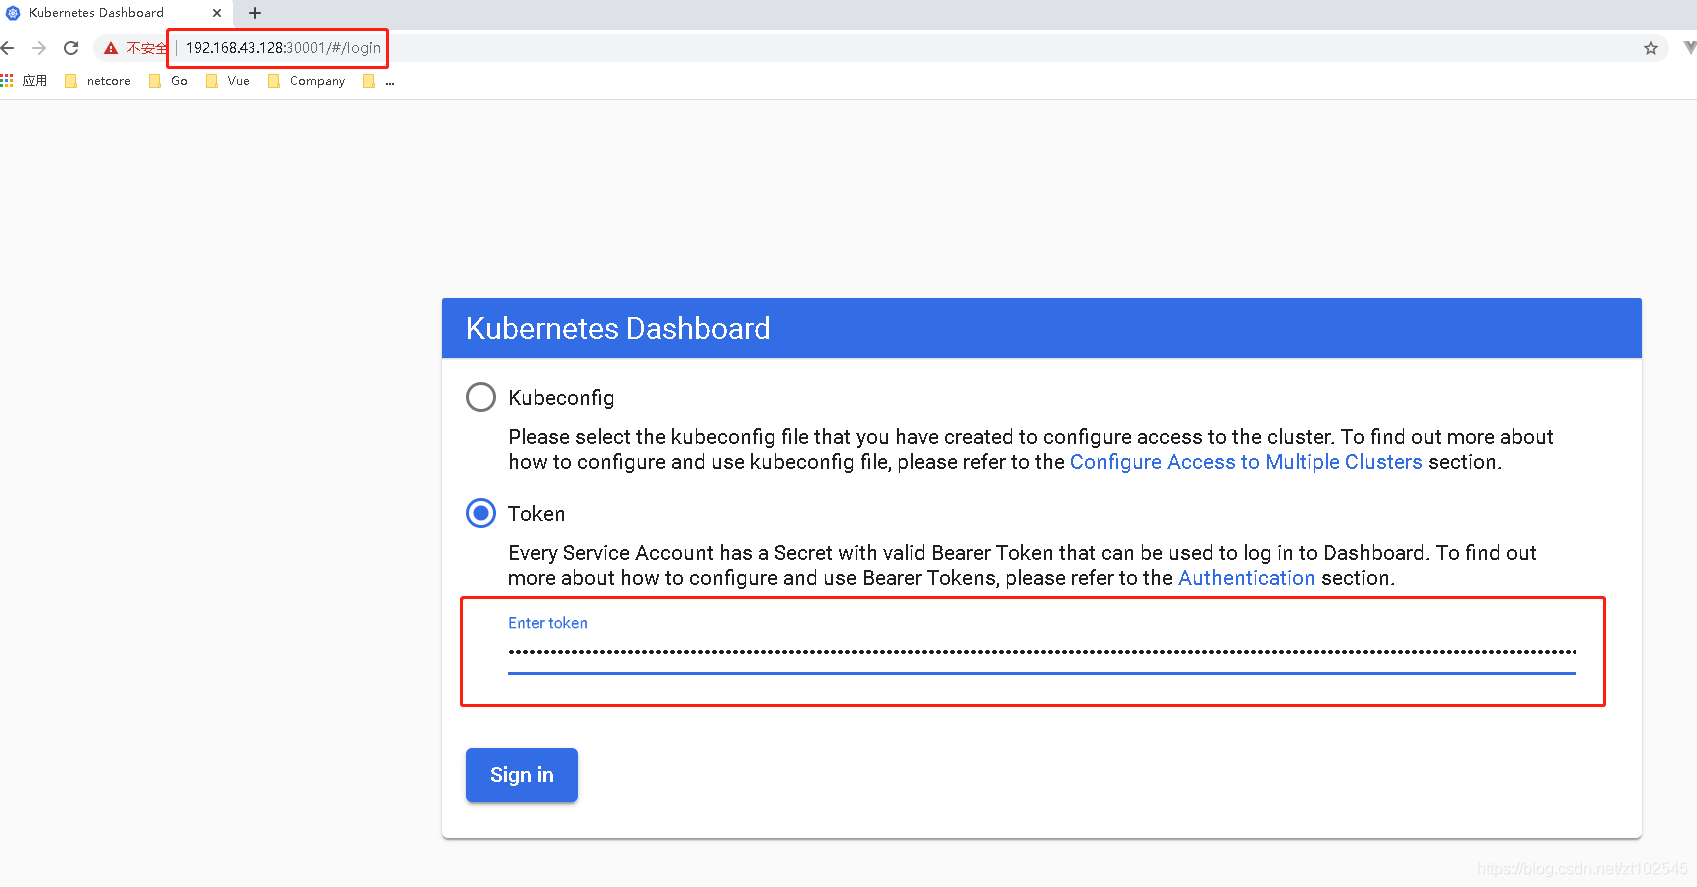Click the profile dropdown arrow at toolbar edge
Screen dimensions: 1697x887
[1690, 48]
